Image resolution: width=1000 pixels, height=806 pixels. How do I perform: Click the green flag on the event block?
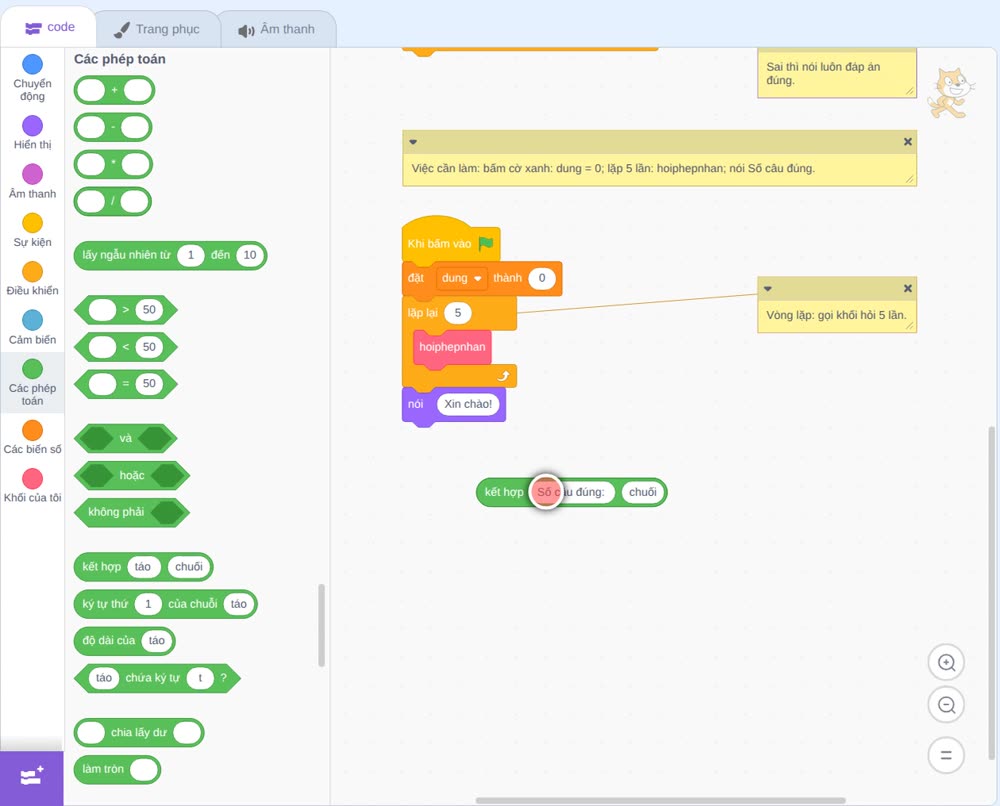(x=486, y=244)
